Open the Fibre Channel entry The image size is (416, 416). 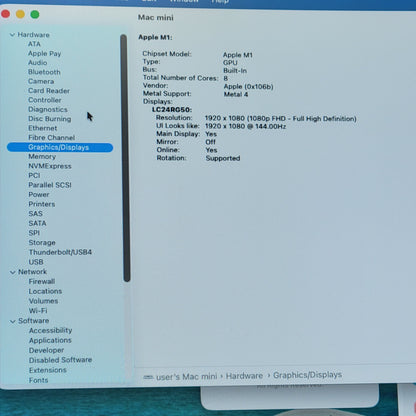tap(52, 137)
